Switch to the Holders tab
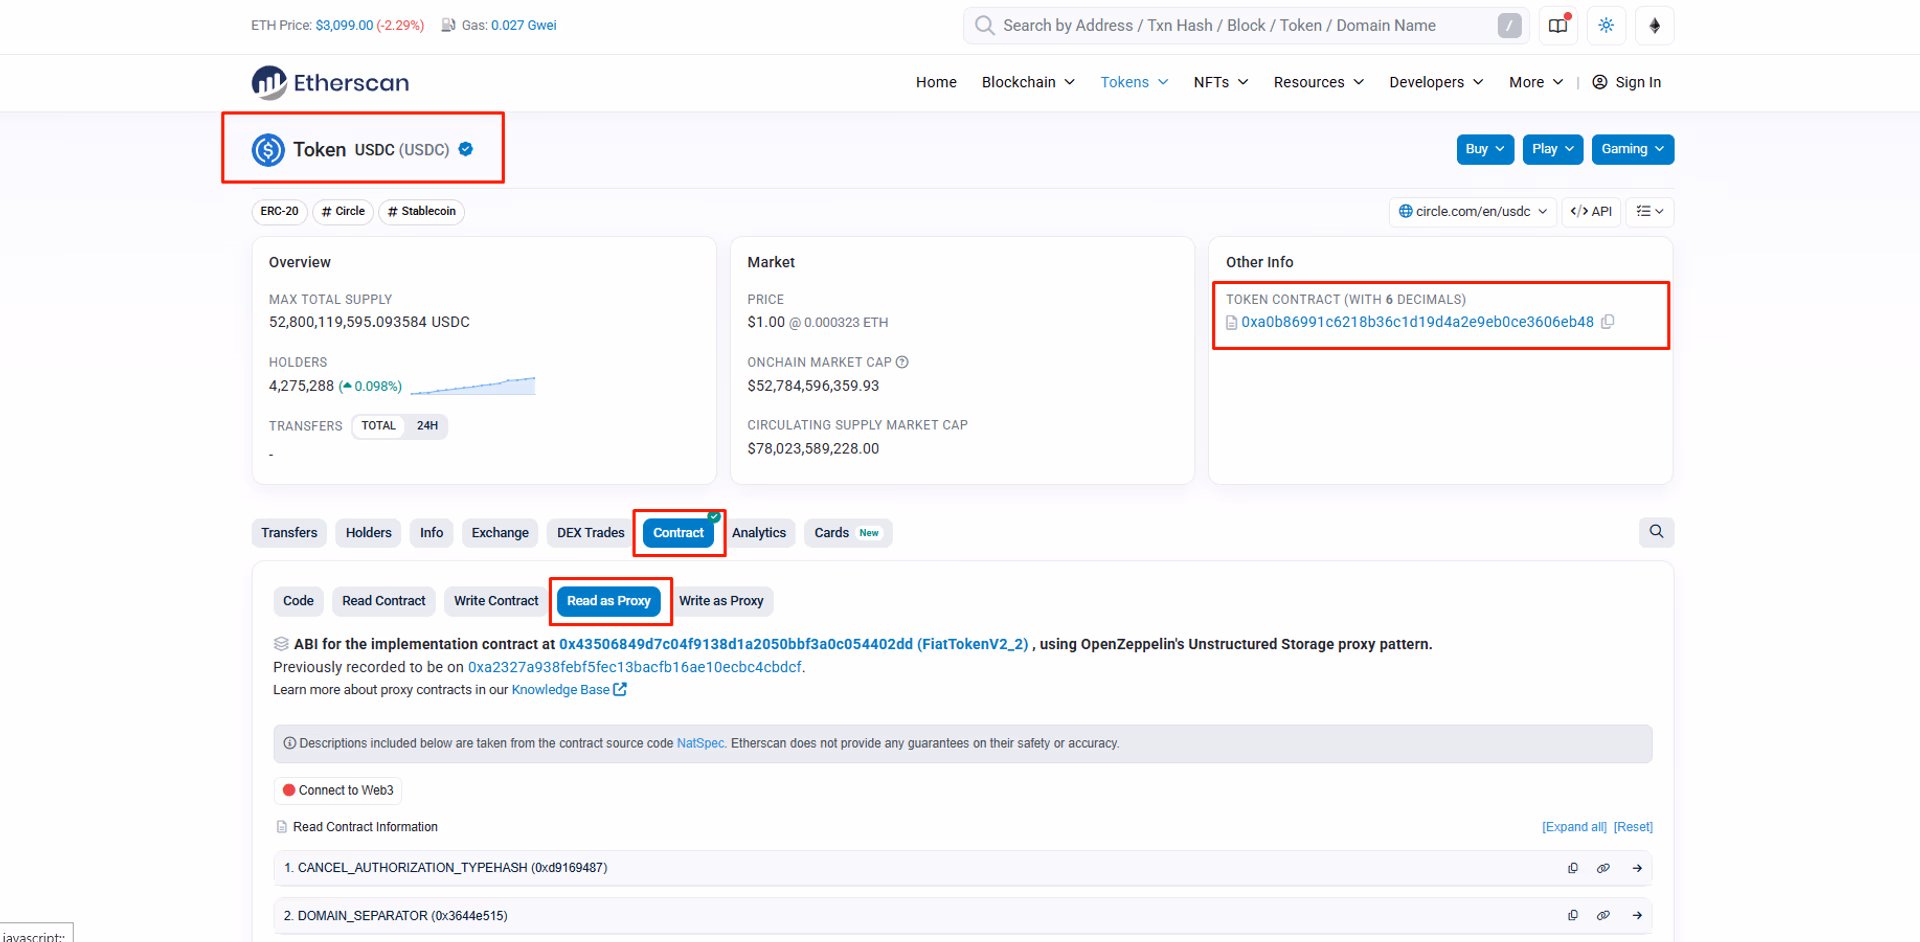The height and width of the screenshot is (942, 1920). click(x=368, y=533)
